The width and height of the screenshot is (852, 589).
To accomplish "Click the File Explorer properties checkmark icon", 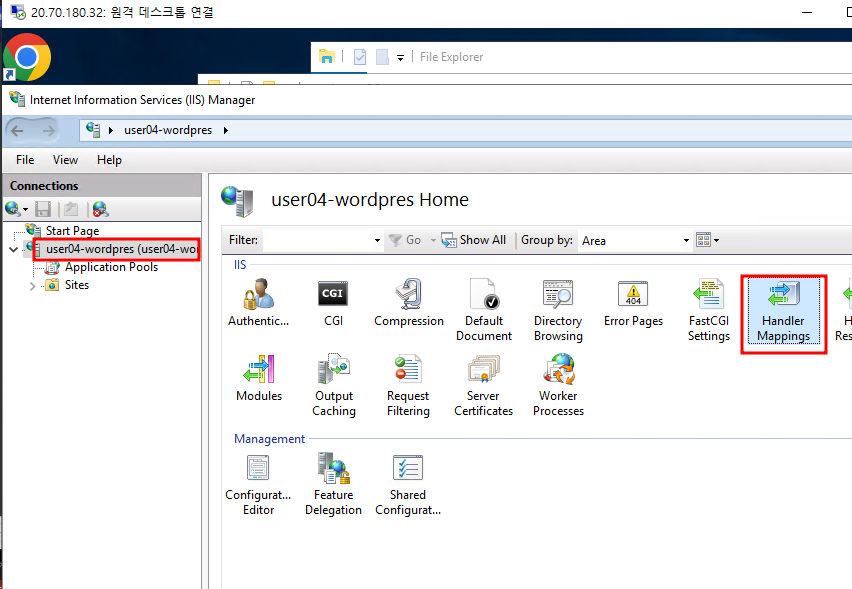I will tap(360, 57).
